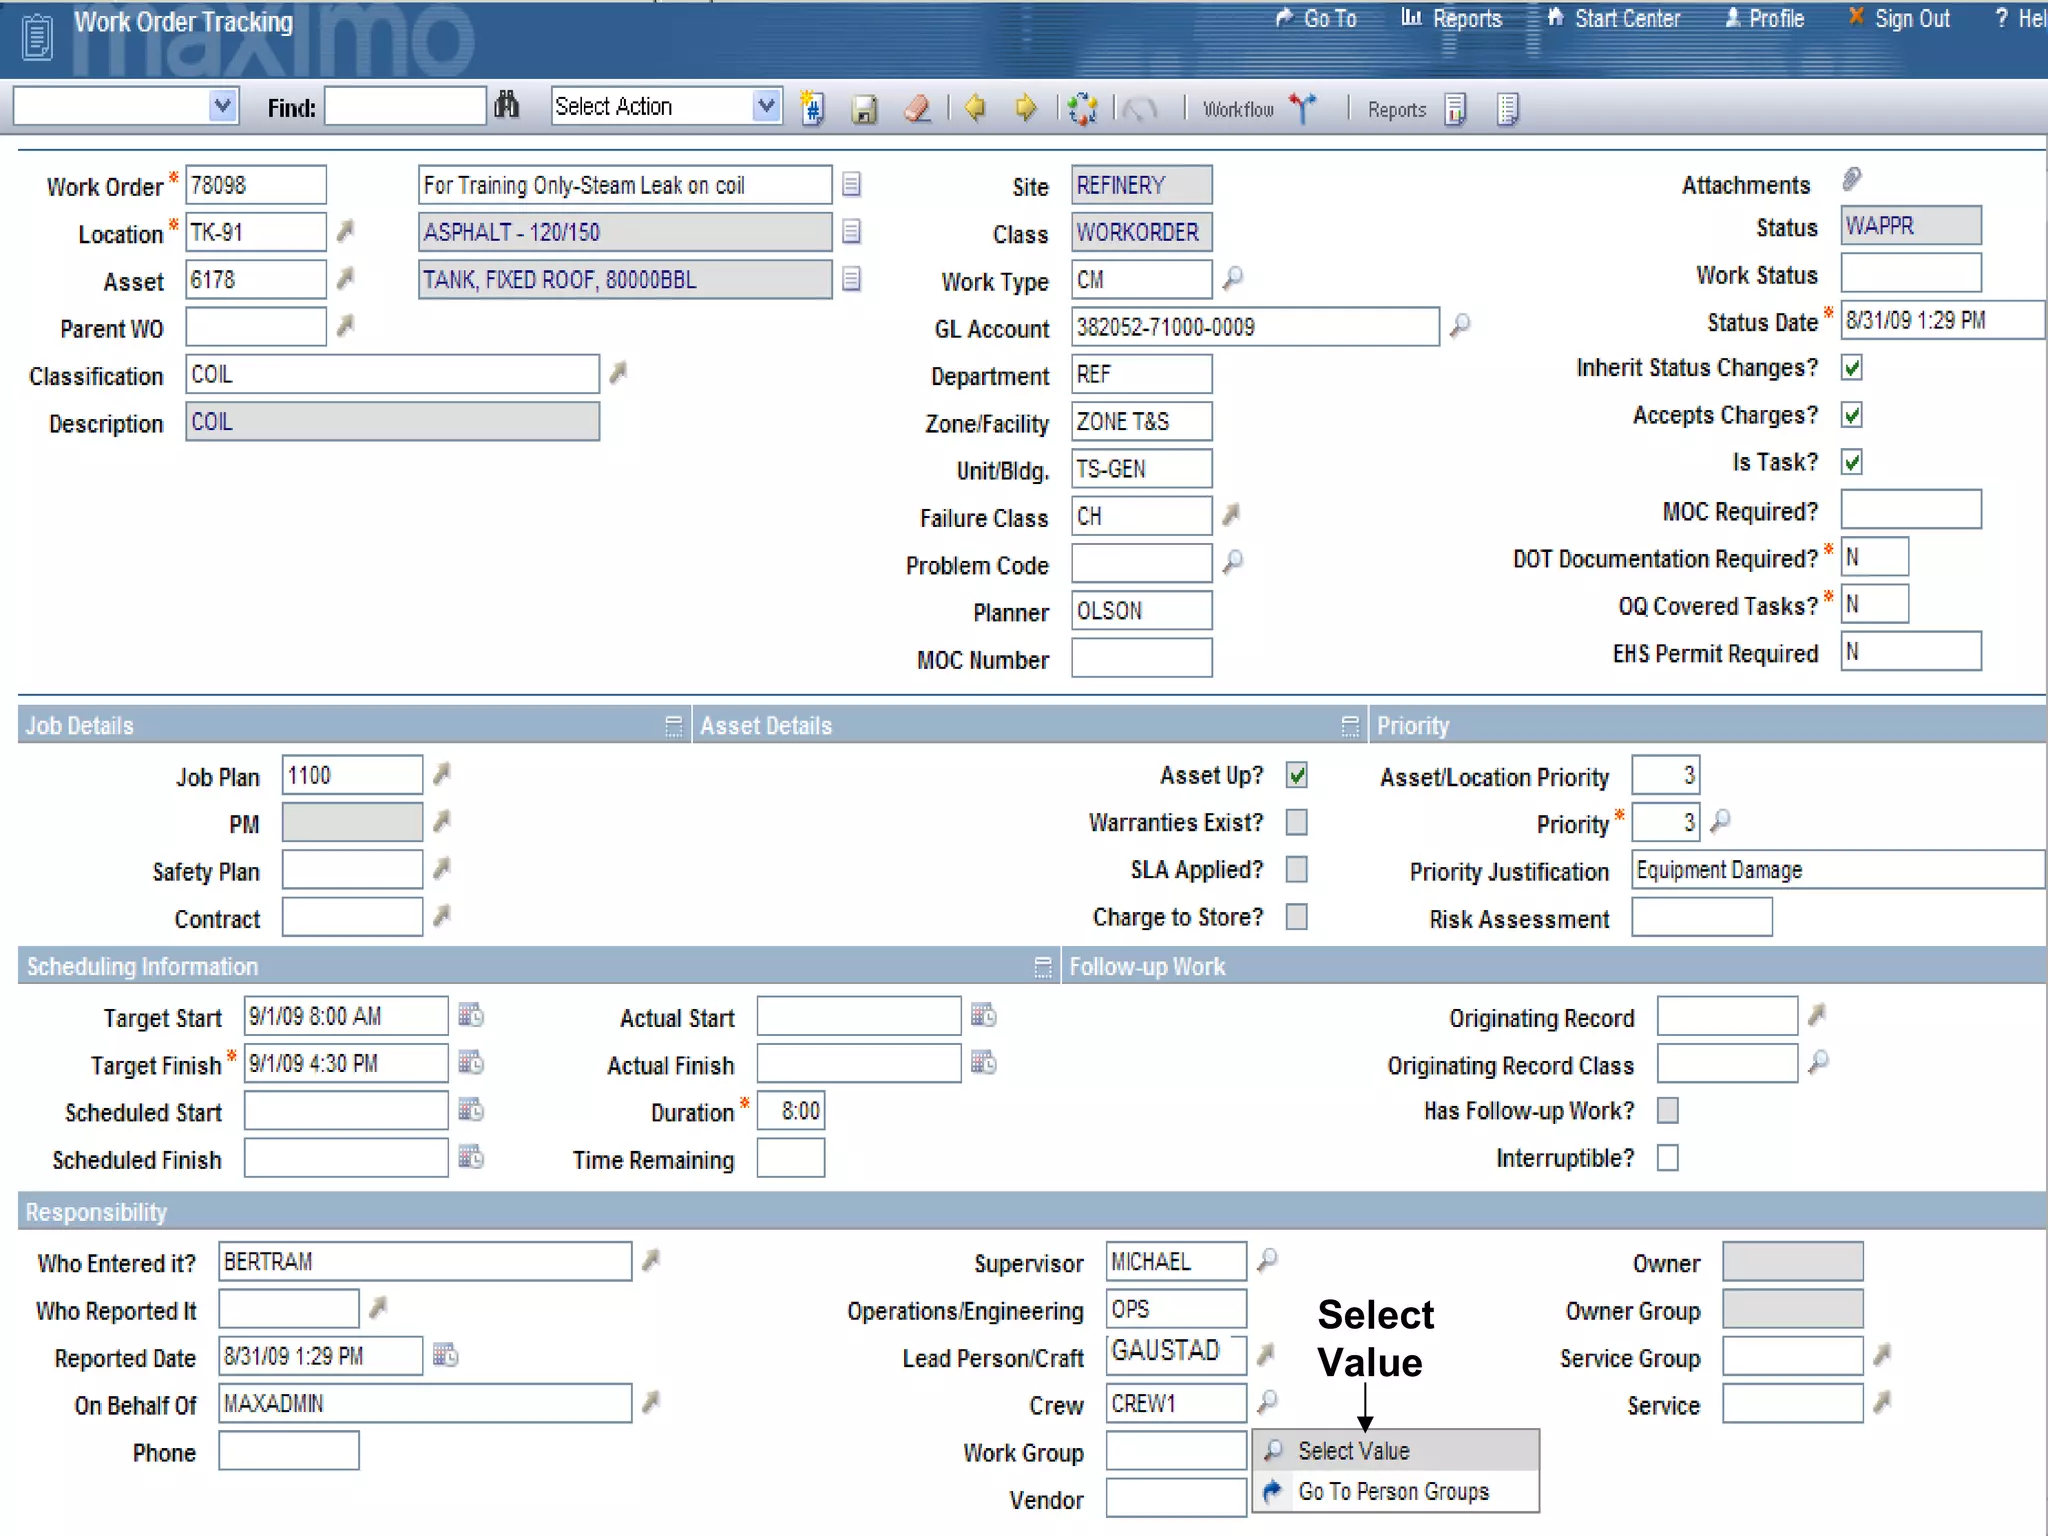Go to previous record arrow
This screenshot has height=1536, width=2048.
(x=975, y=107)
